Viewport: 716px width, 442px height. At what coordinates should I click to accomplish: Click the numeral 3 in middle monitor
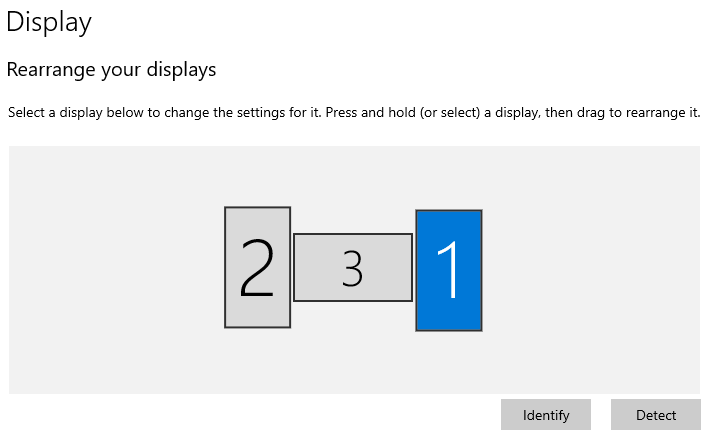pyautogui.click(x=352, y=268)
